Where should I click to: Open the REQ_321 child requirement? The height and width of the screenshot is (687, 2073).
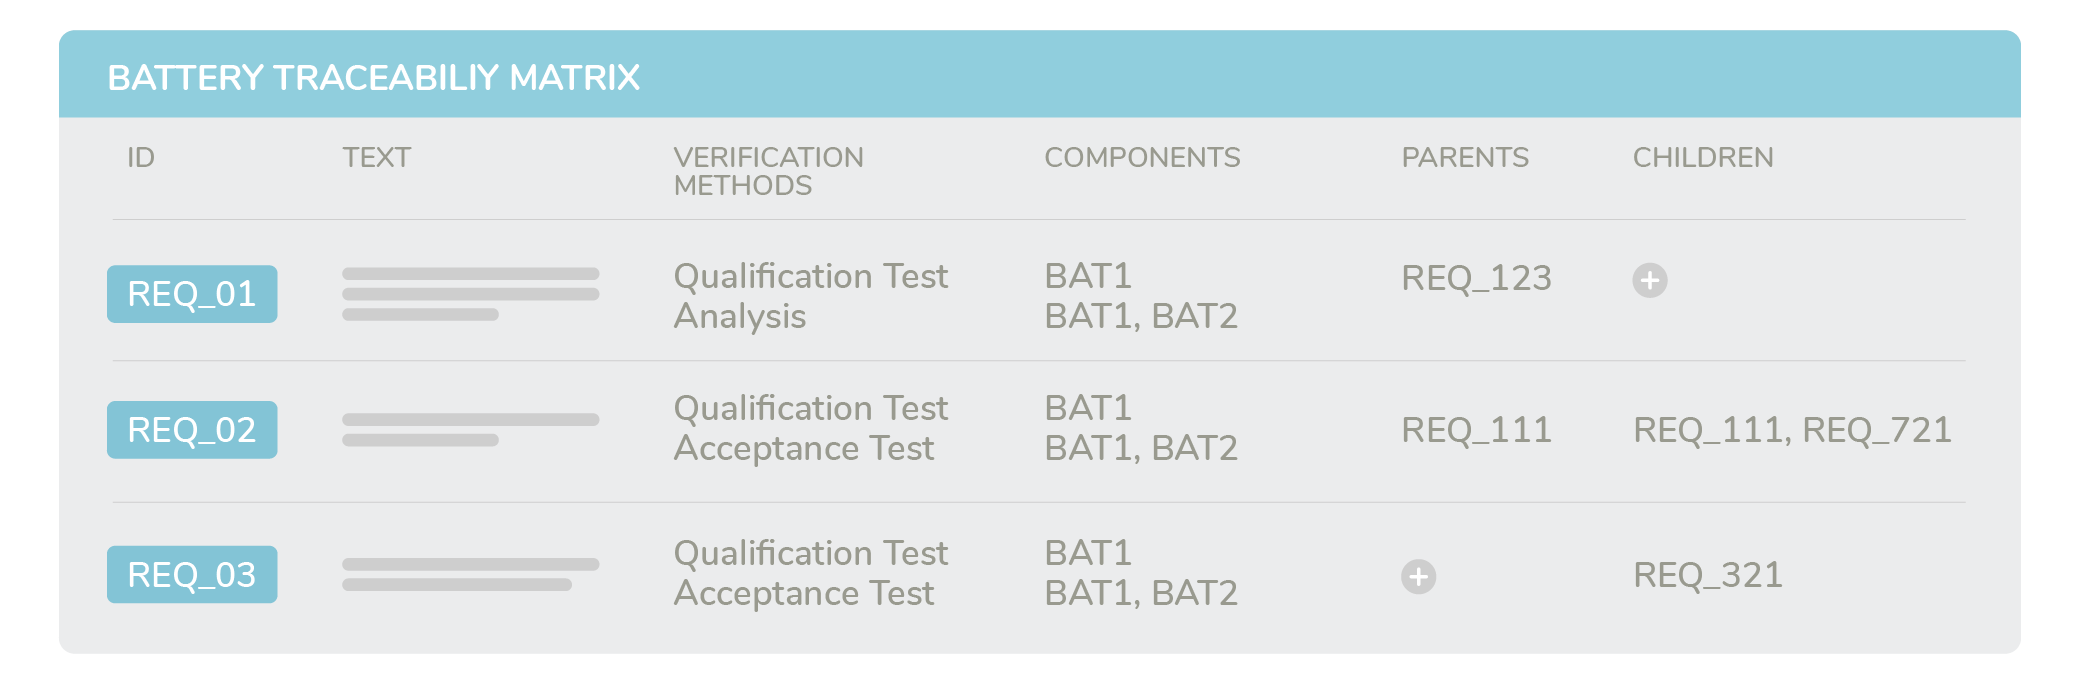point(1707,575)
